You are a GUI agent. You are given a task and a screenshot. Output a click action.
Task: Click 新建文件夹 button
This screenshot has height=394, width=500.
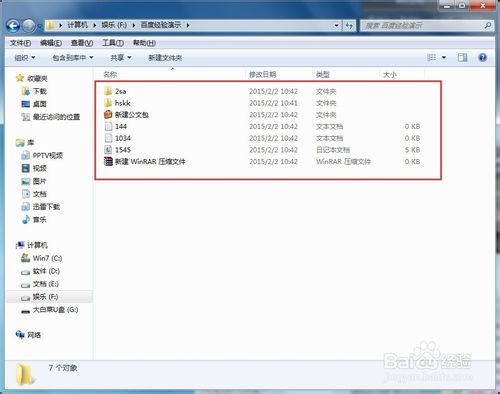165,58
